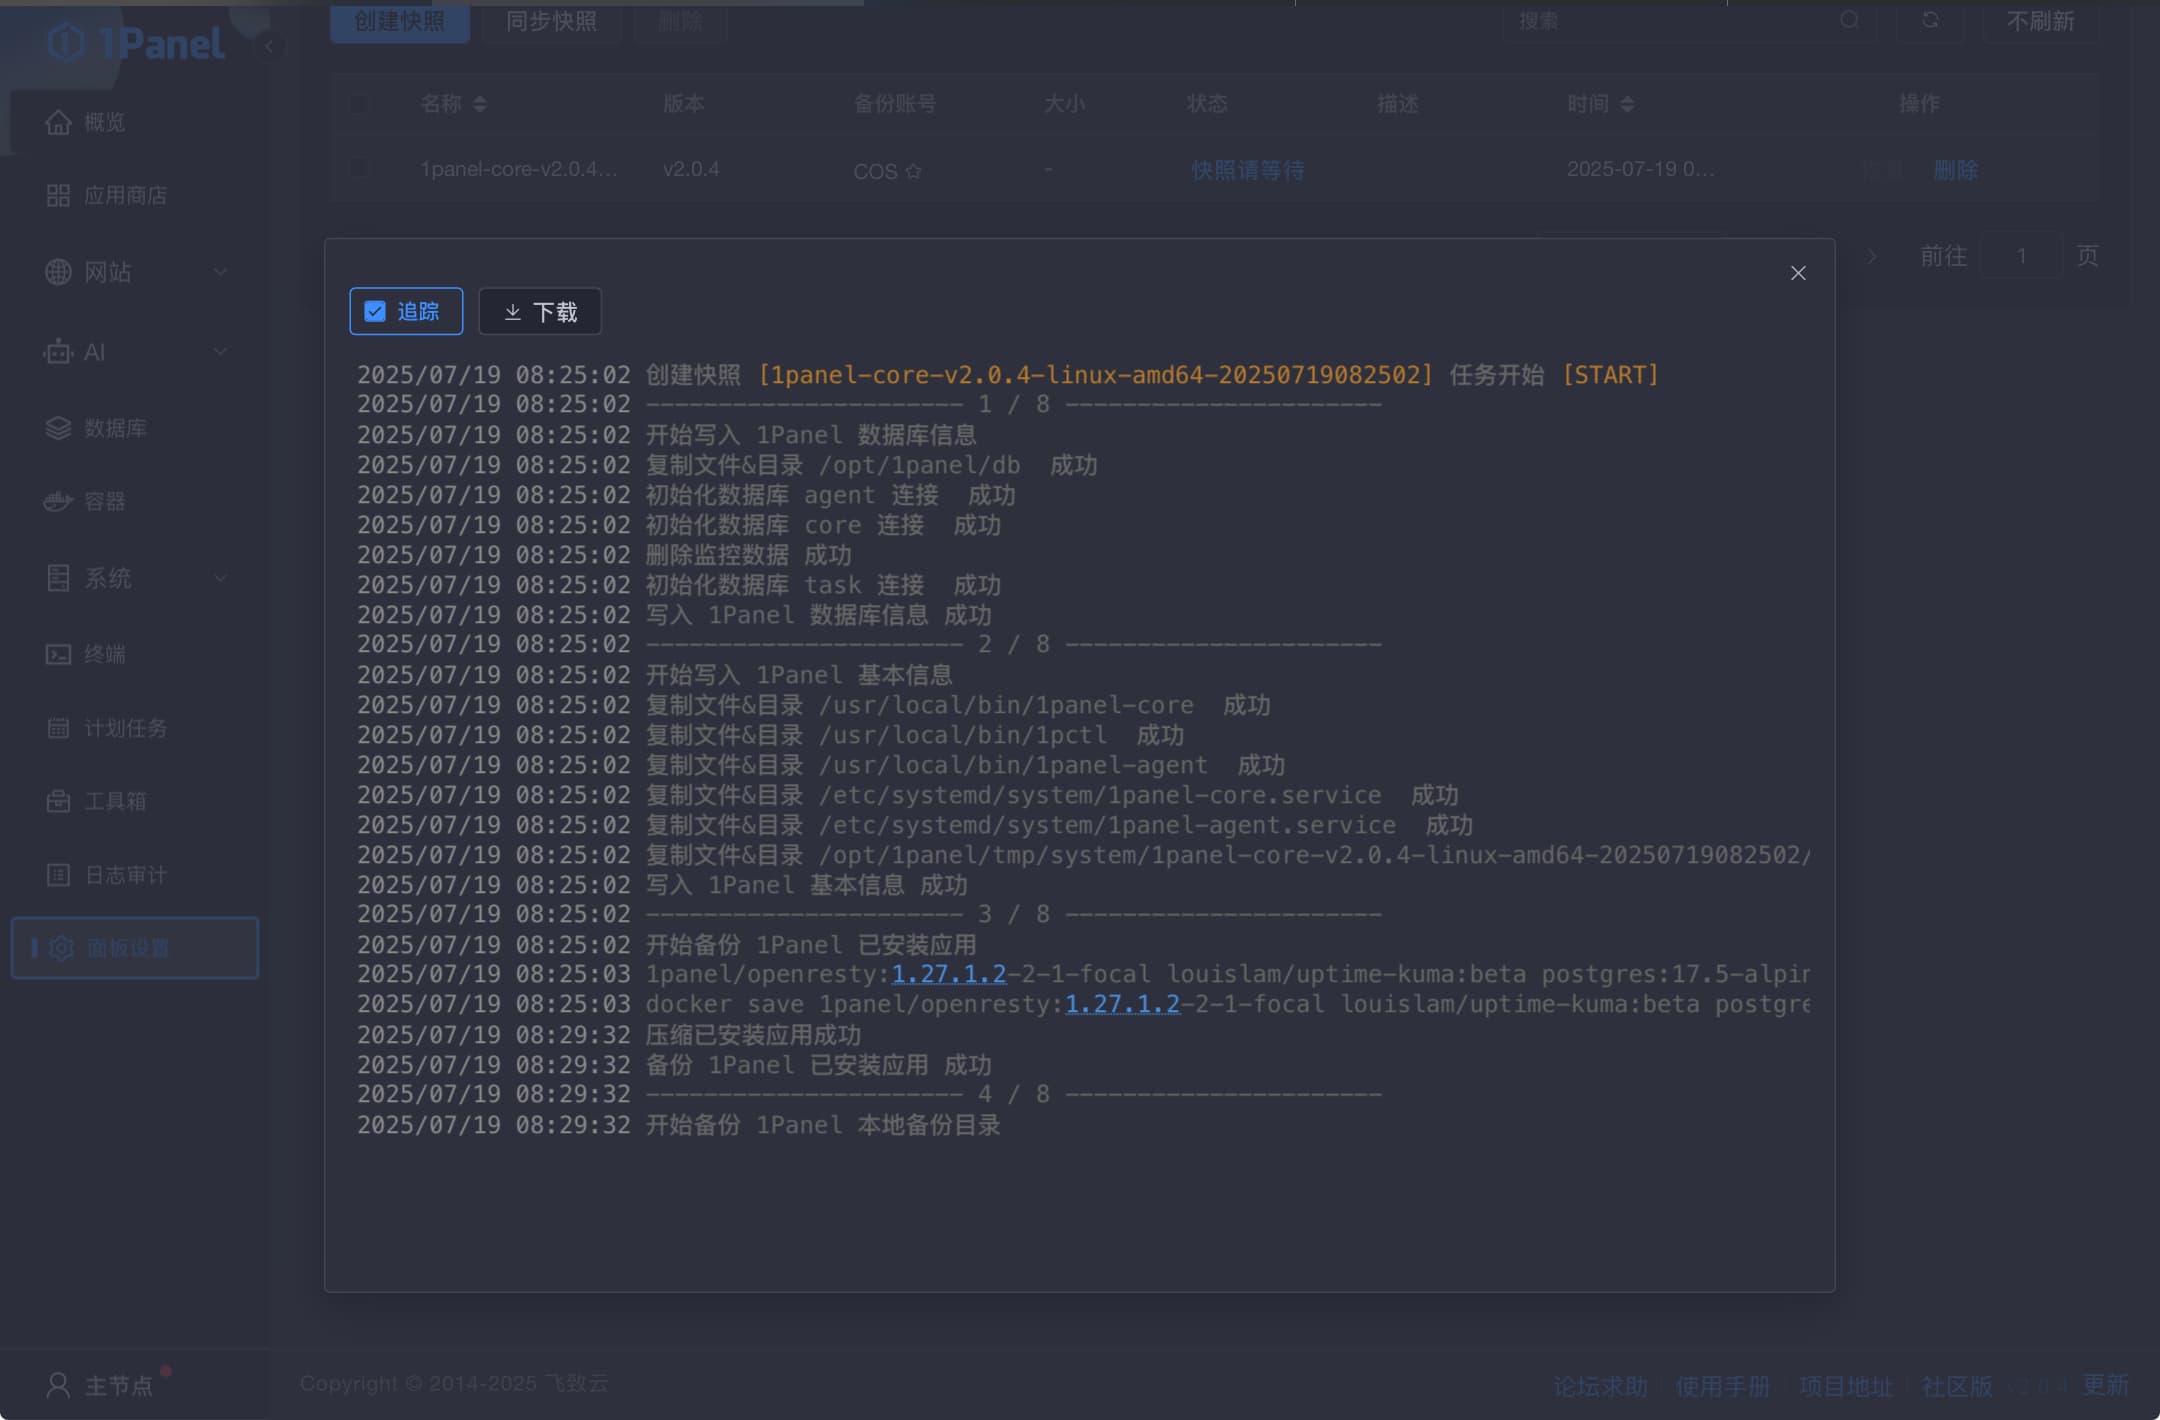Viewport: 2160px width, 1420px height.
Task: Click the Log audit icon
Action: point(58,875)
